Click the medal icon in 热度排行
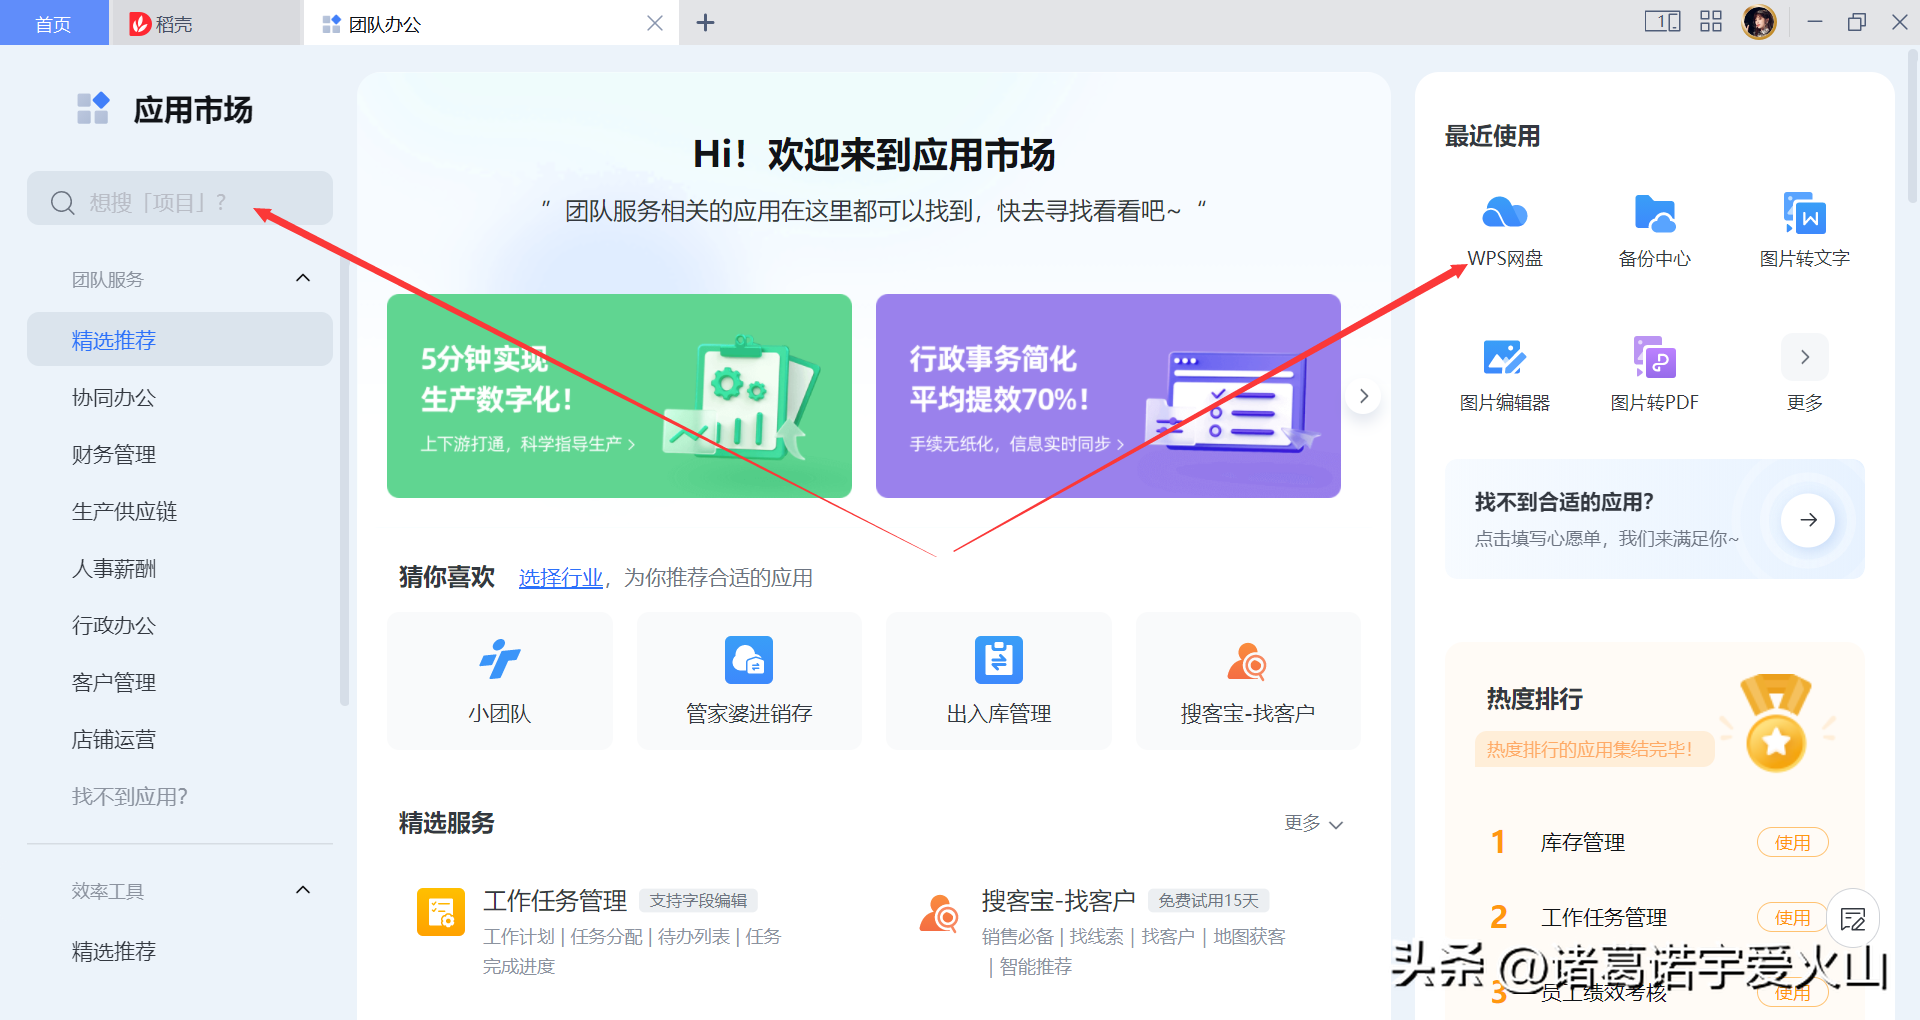The height and width of the screenshot is (1020, 1920). pos(1776,722)
